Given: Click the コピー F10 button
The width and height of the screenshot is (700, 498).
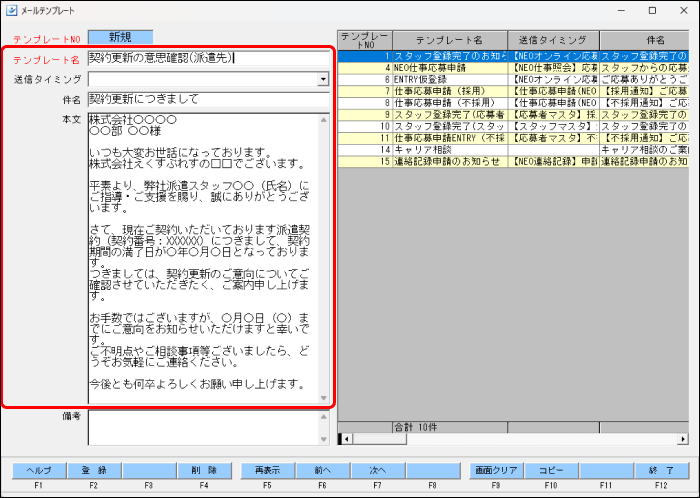Looking at the screenshot, I should click(x=551, y=470).
